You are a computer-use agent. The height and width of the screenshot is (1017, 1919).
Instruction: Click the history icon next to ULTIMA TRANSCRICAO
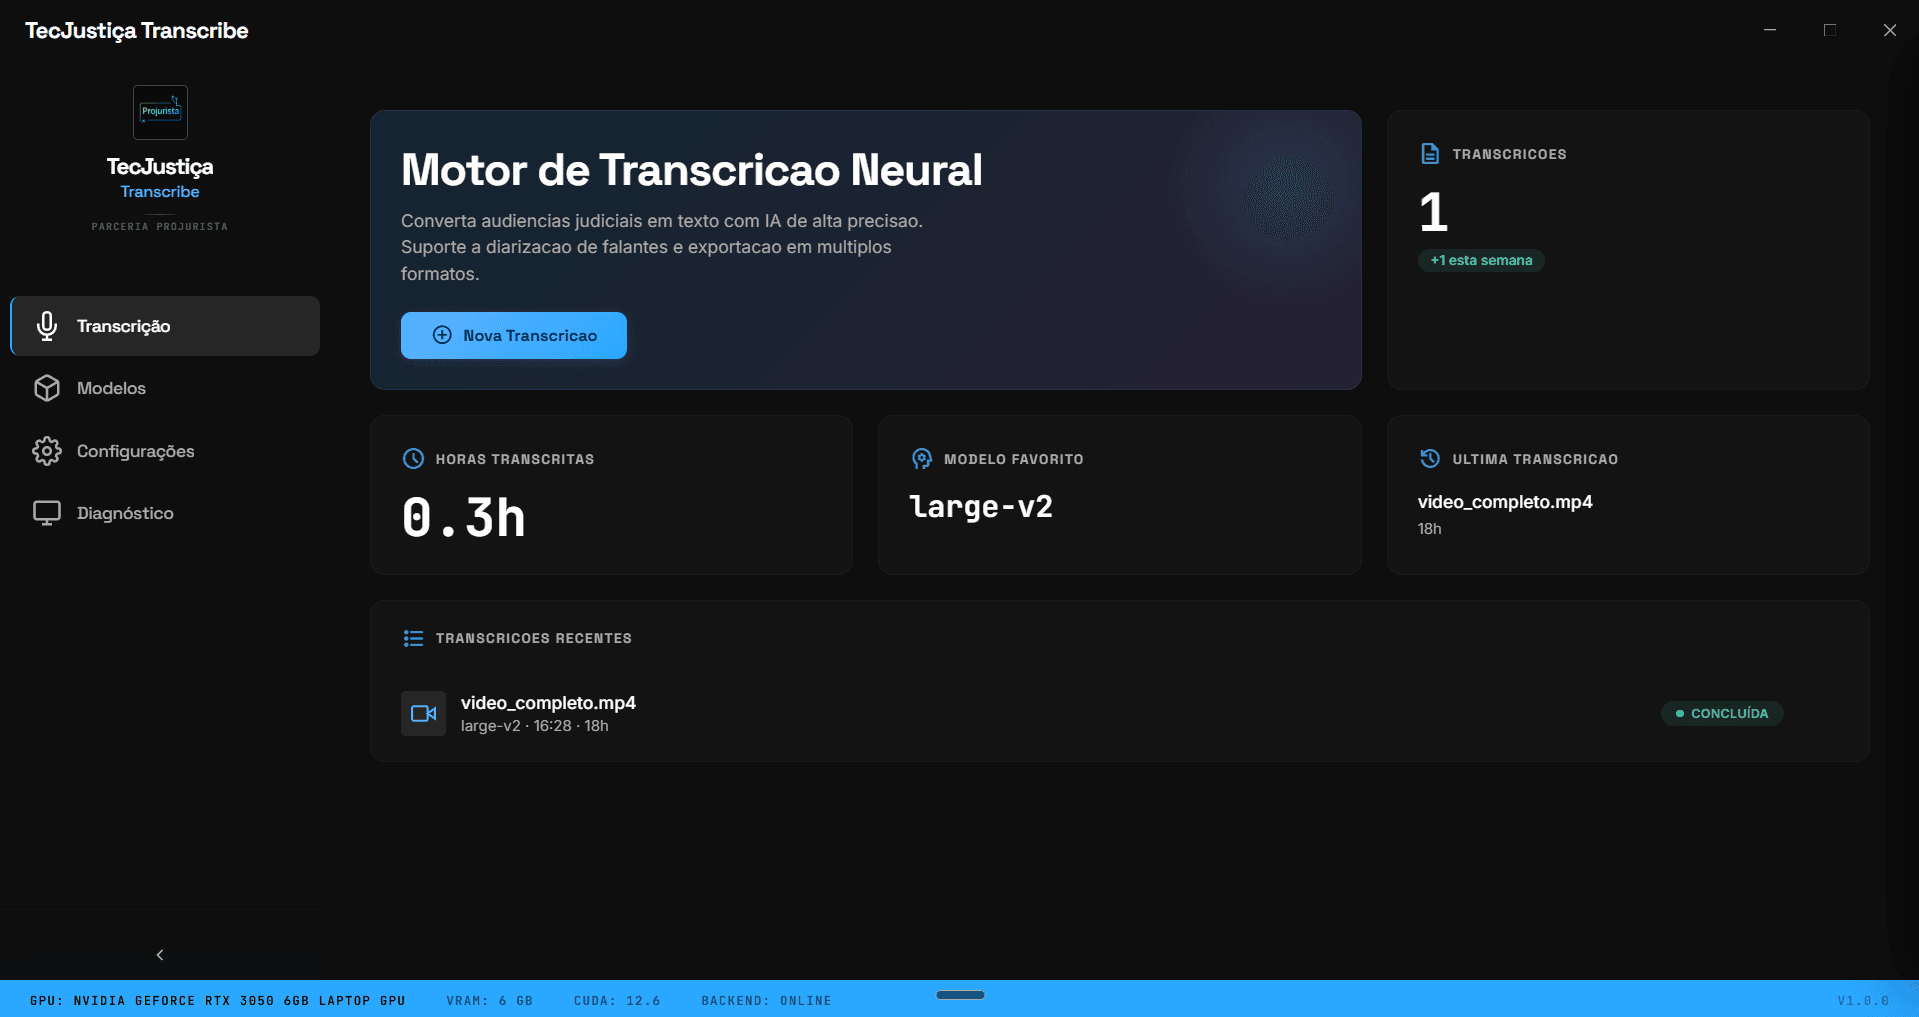[x=1430, y=459]
